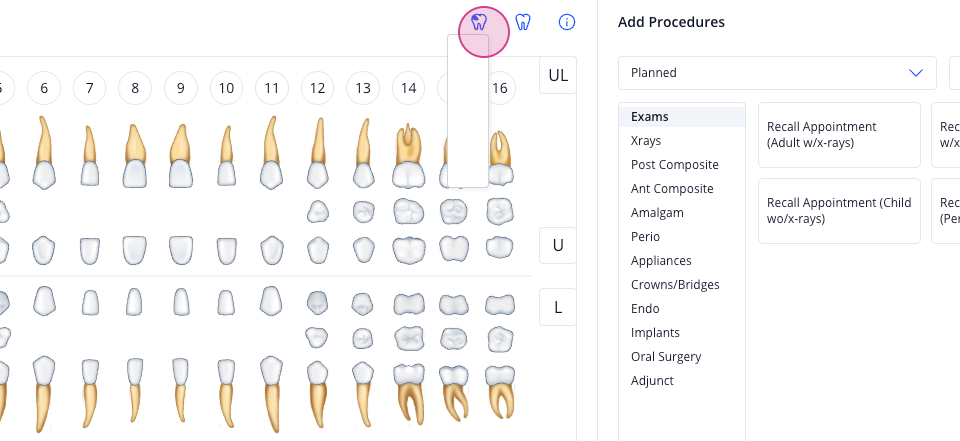This screenshot has height=441, width=960.
Task: Toggle the U arch button
Action: click(558, 246)
